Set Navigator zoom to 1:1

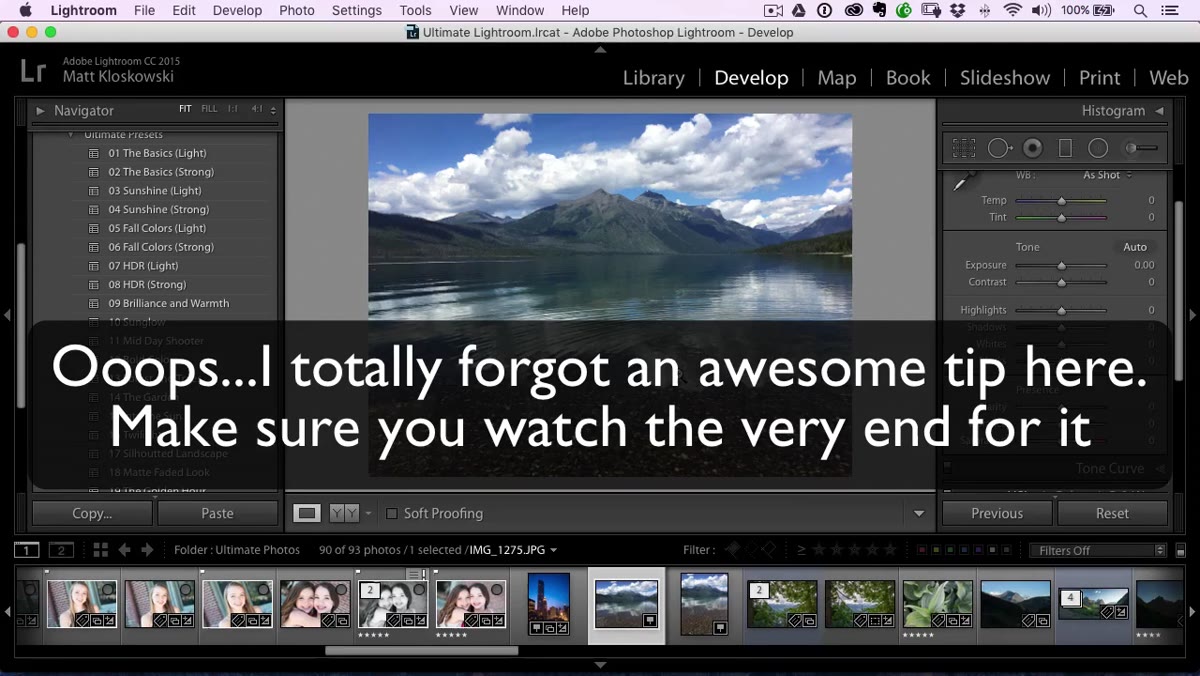pyautogui.click(x=233, y=109)
